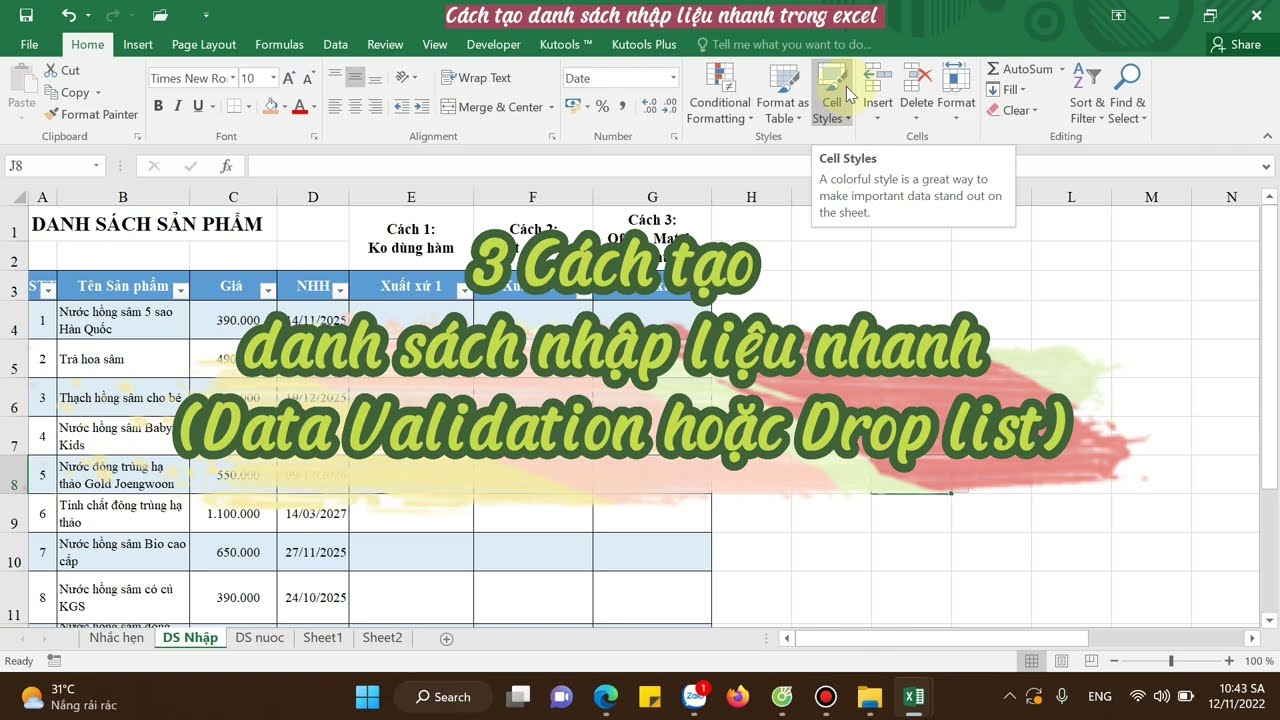Image resolution: width=1280 pixels, height=720 pixels.
Task: Open the Date number format dropdown
Action: click(673, 78)
